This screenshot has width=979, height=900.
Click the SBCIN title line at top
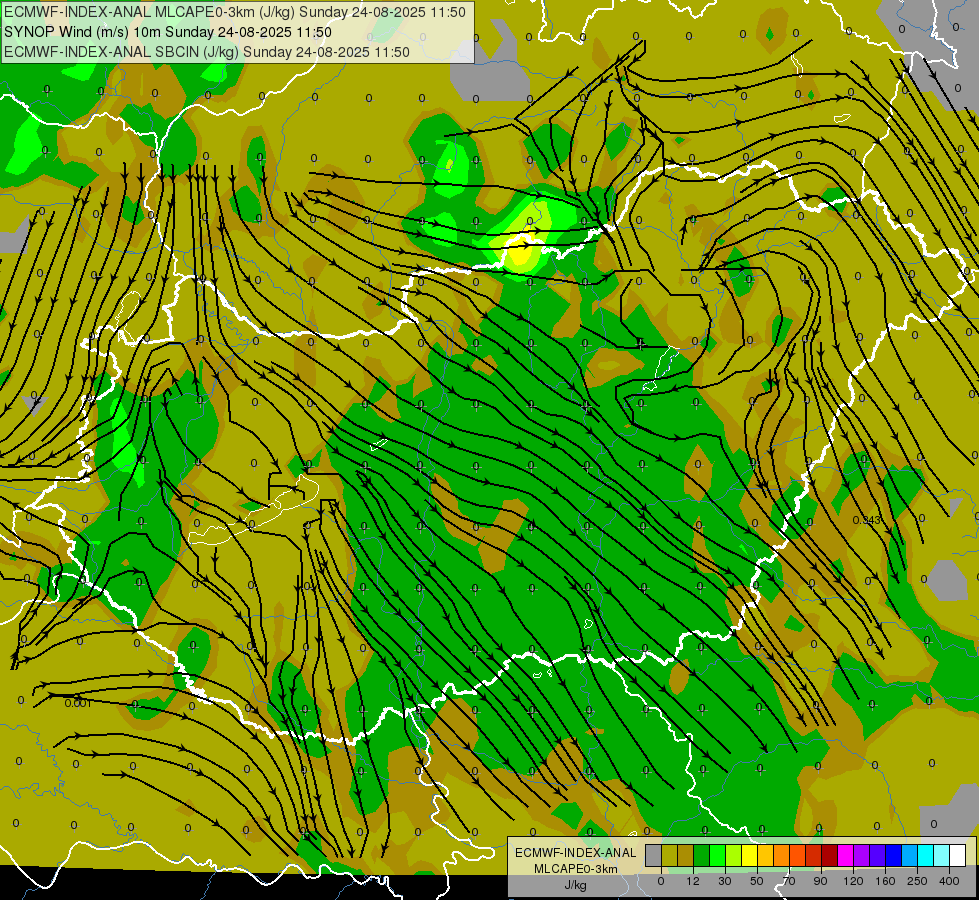coord(207,52)
